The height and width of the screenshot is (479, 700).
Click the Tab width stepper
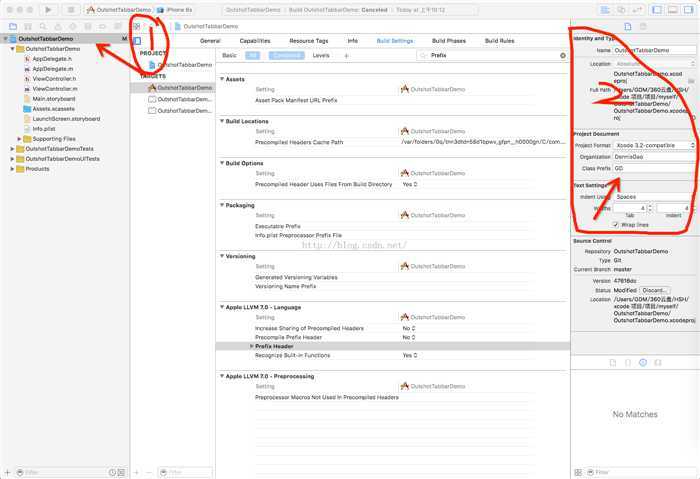(x=650, y=208)
